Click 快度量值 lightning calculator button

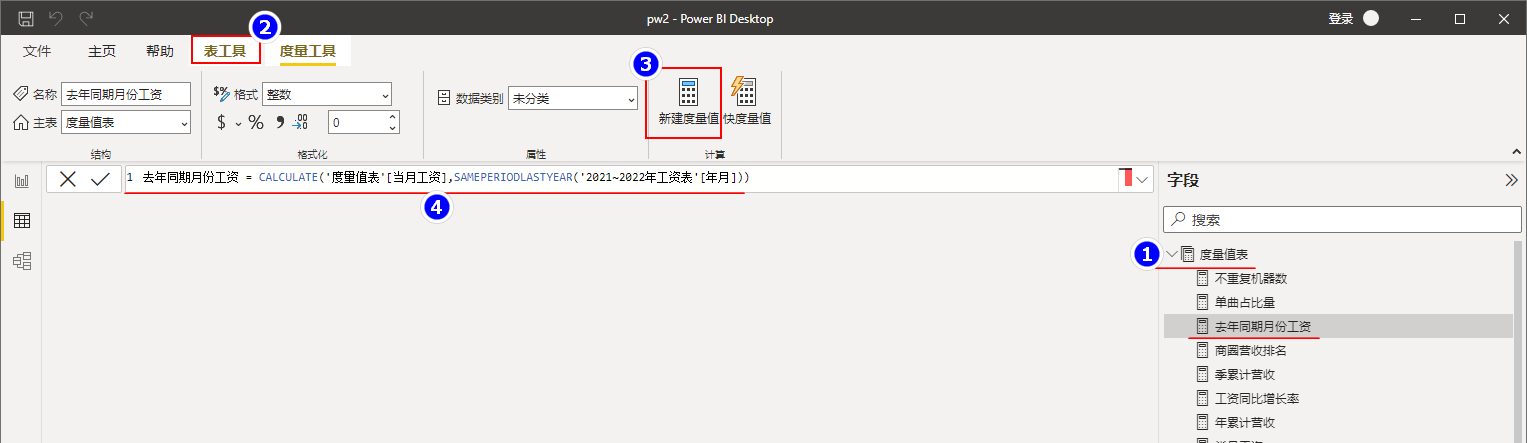747,103
